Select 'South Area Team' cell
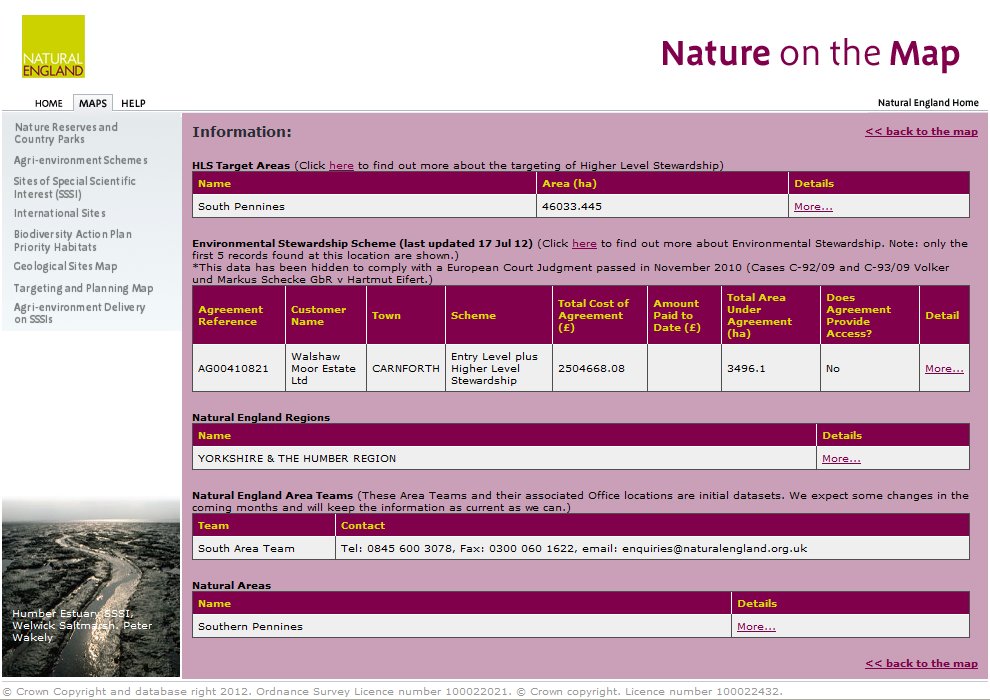Viewport: 990px width, 700px height. pyautogui.click(x=264, y=548)
